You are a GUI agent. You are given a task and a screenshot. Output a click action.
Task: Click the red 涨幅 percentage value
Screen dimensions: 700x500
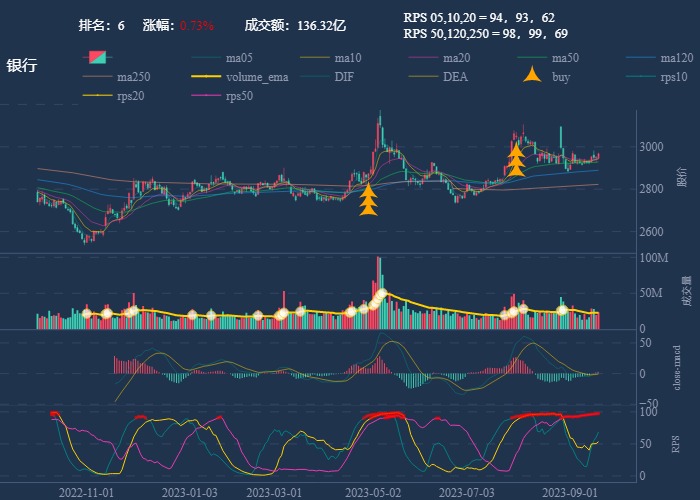click(x=197, y=25)
